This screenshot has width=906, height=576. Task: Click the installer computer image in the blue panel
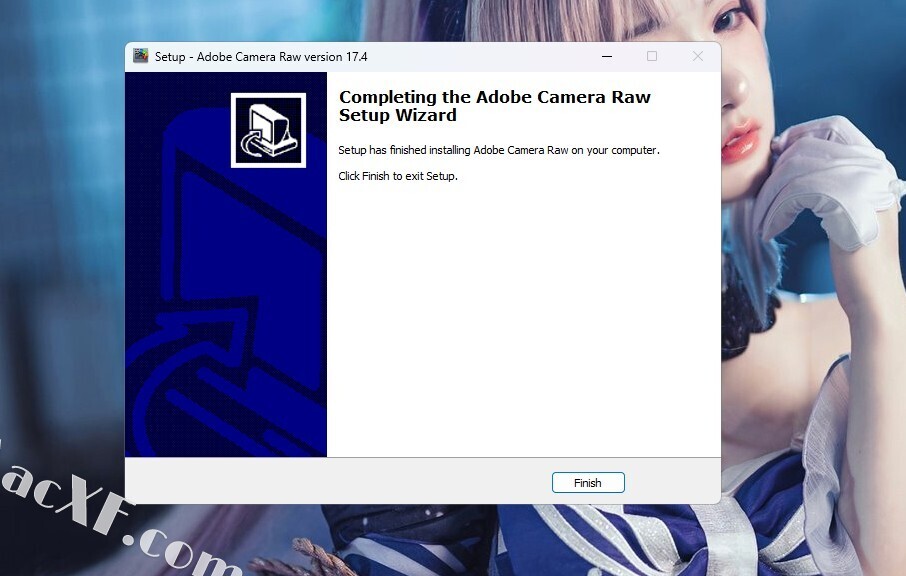coord(268,131)
